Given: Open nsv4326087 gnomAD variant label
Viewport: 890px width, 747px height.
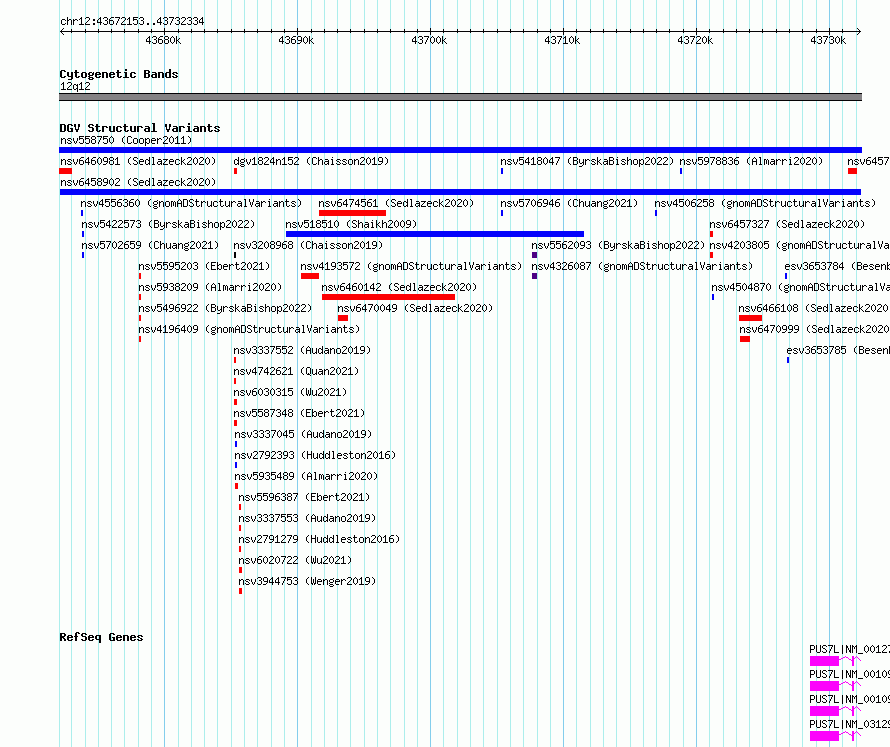Looking at the screenshot, I should [642, 266].
